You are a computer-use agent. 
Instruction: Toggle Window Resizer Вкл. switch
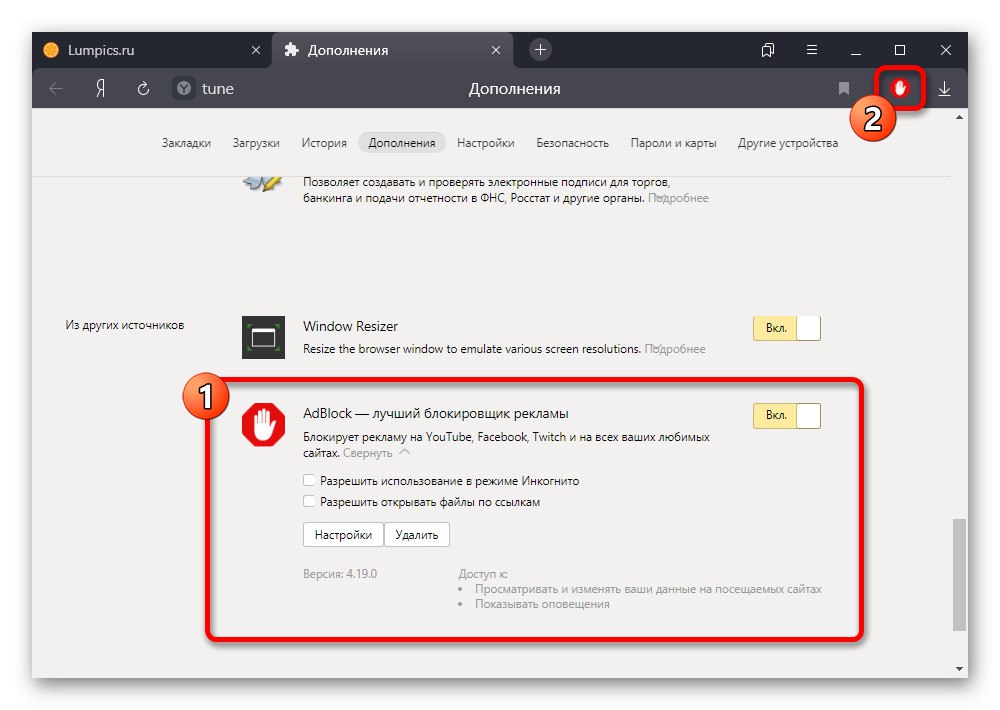tap(786, 329)
